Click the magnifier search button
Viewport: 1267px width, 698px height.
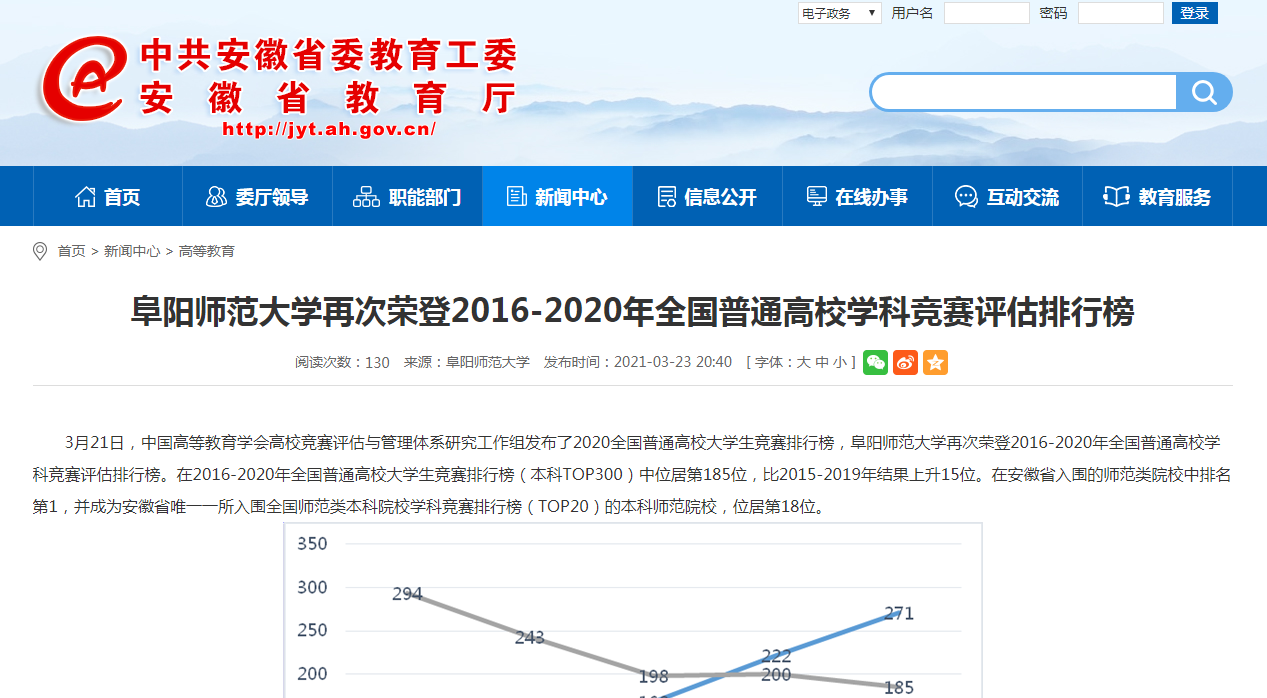click(1204, 93)
